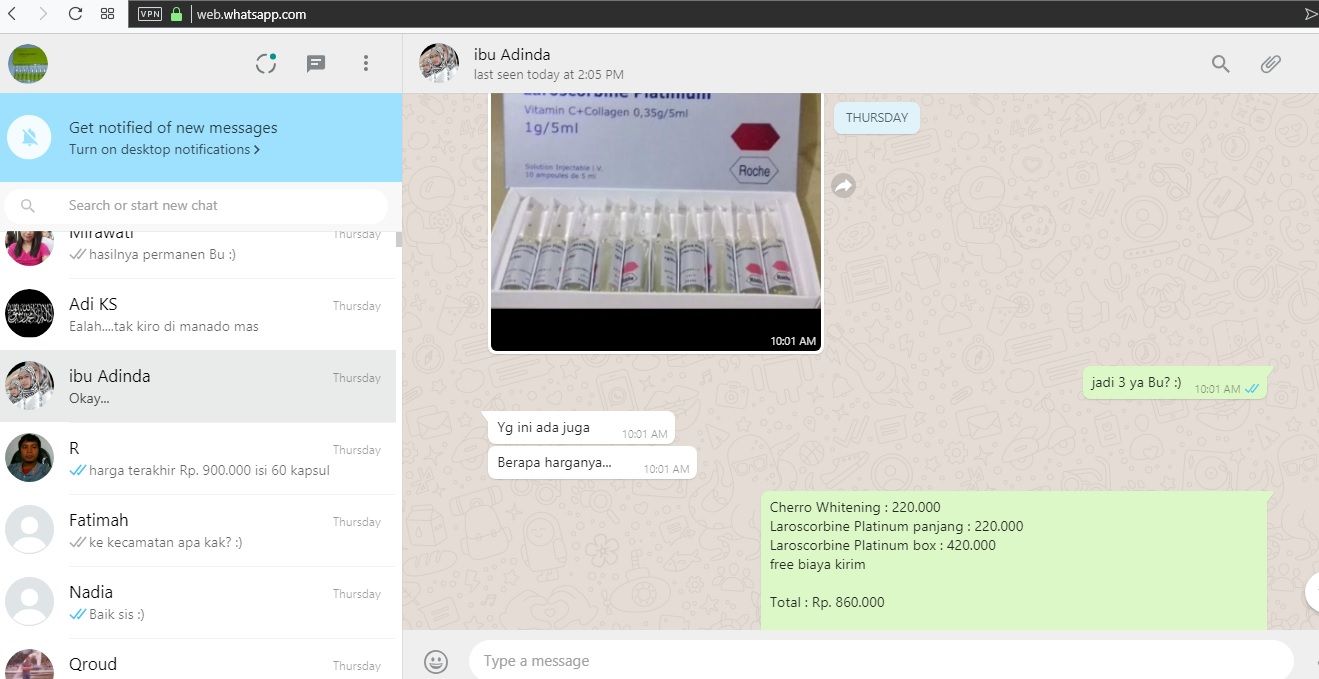Open your own profile picture
Image resolution: width=1319 pixels, height=679 pixels.
pos(28,64)
